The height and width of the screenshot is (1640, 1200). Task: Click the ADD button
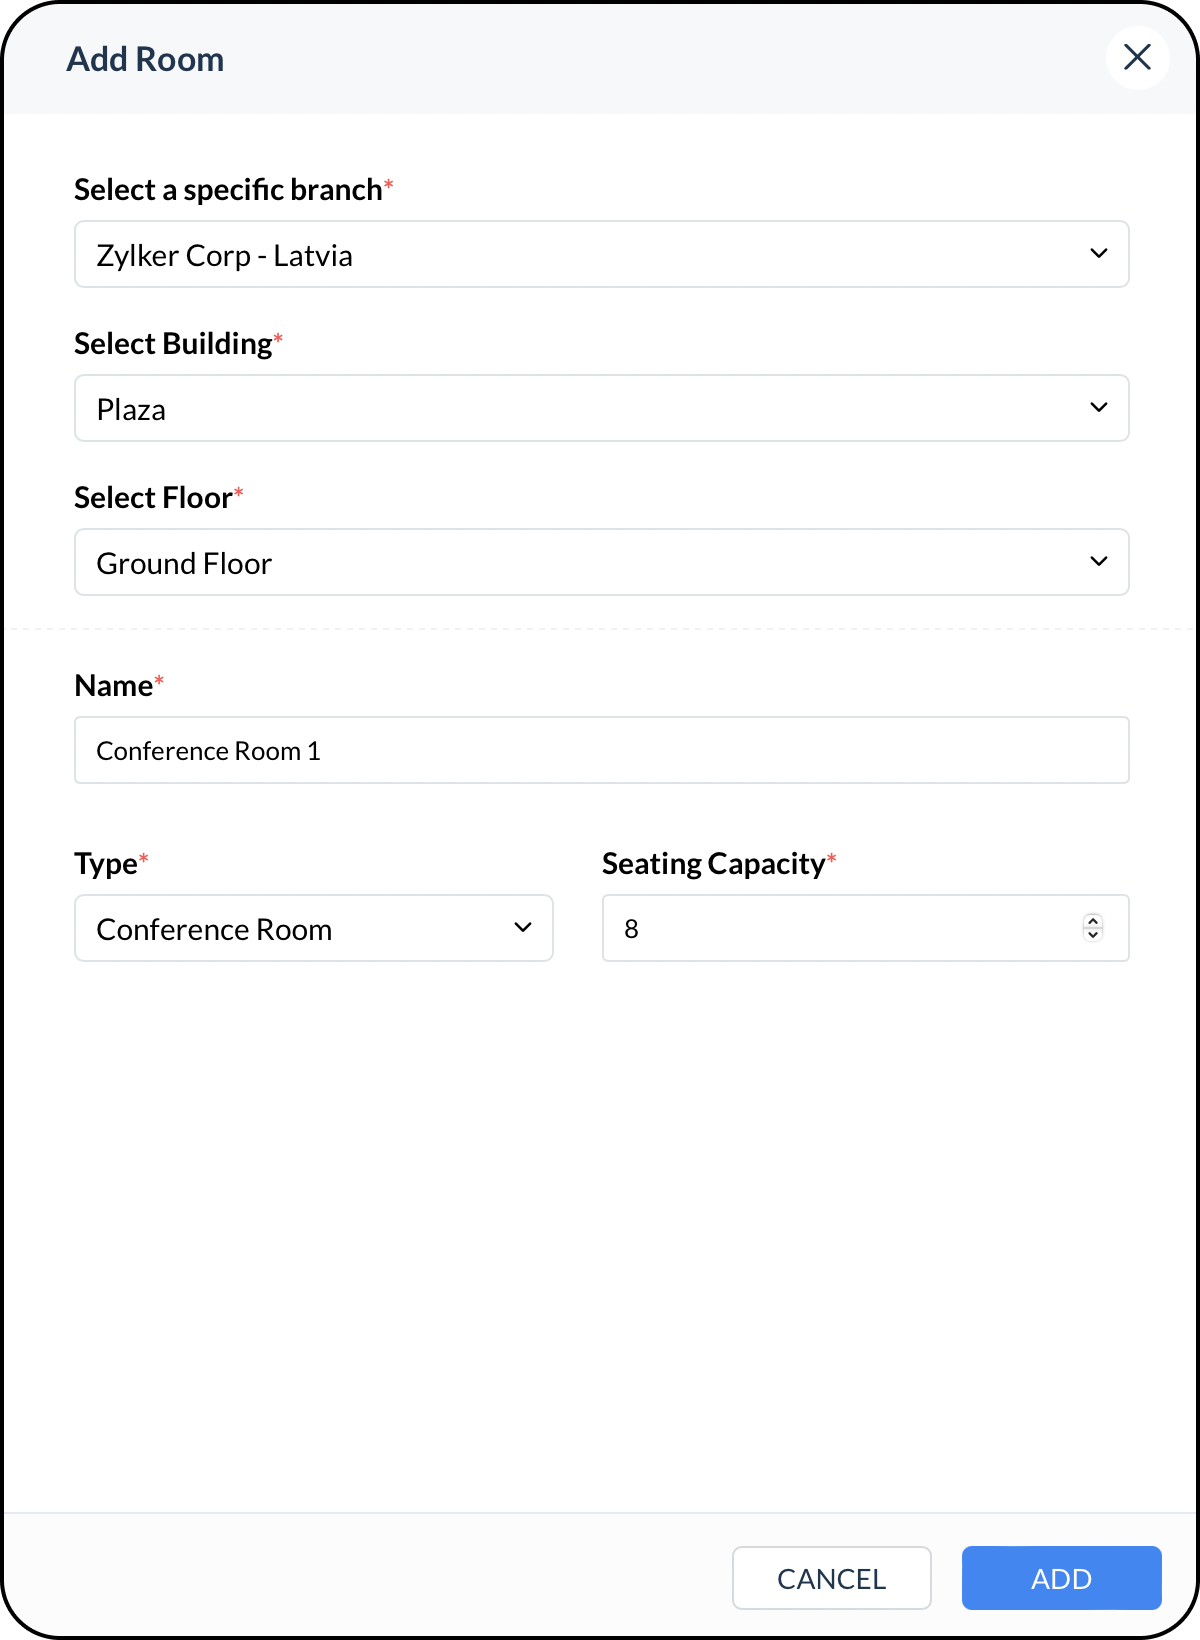click(1061, 1578)
